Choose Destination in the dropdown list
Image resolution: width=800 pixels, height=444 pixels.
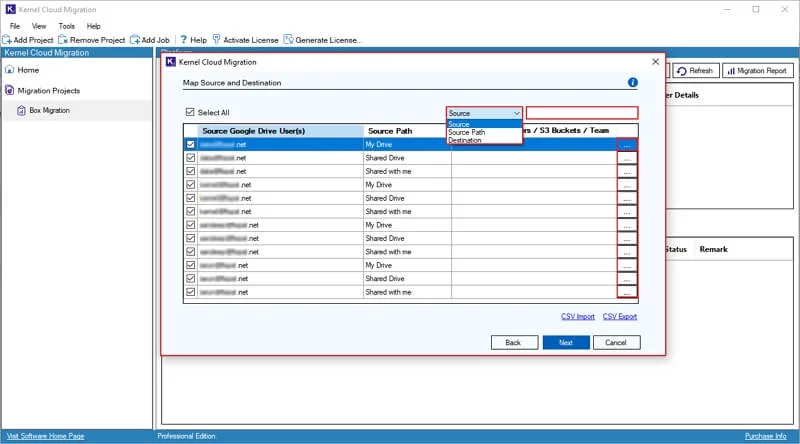pyautogui.click(x=484, y=140)
